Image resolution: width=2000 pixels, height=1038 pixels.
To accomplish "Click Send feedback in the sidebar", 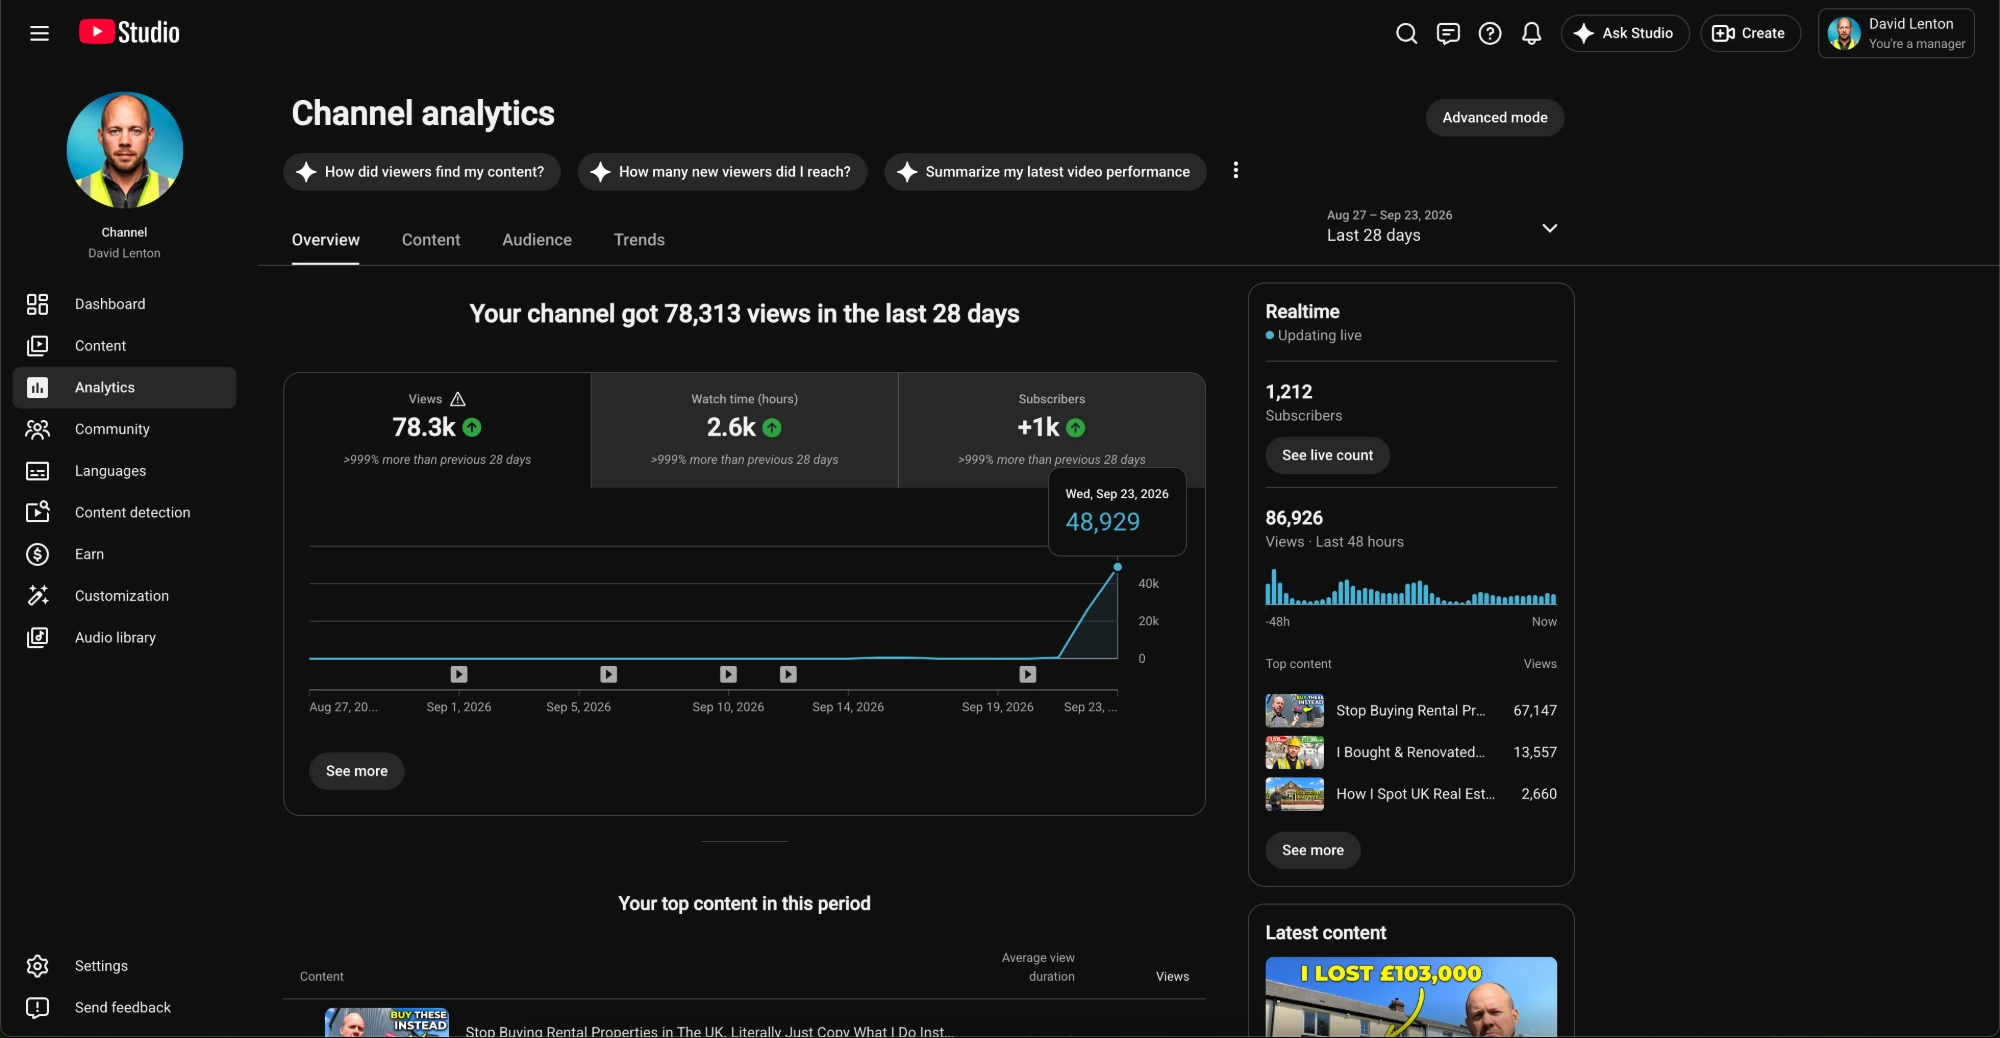I will pos(124,1007).
